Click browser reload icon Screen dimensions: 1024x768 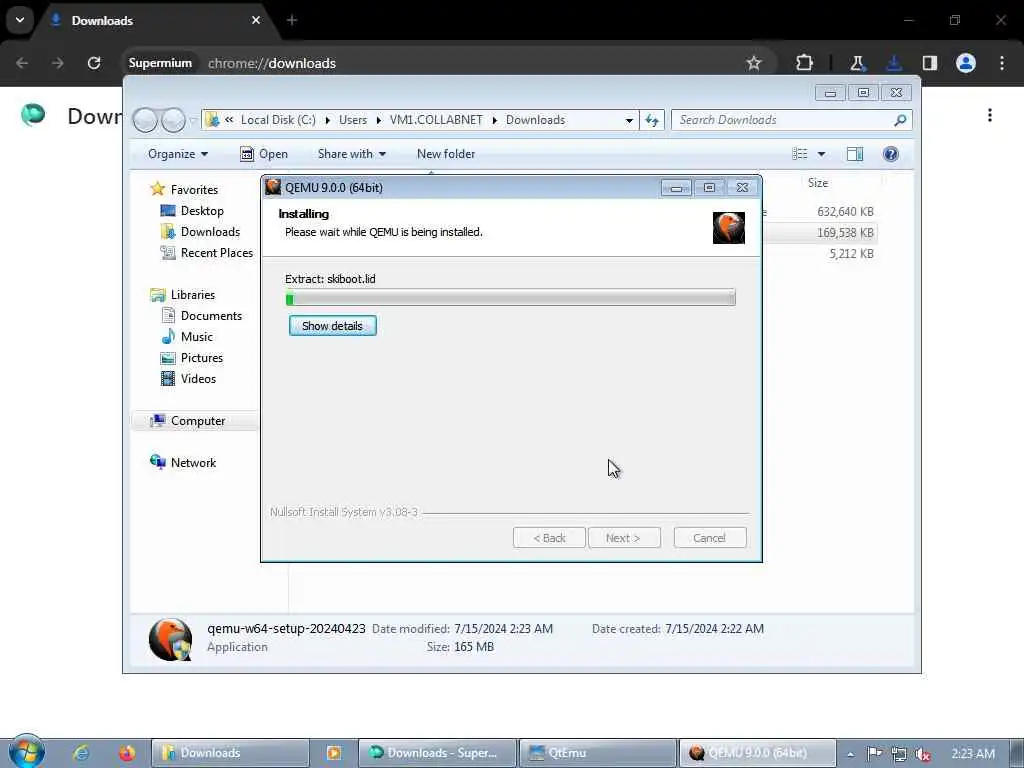point(94,63)
